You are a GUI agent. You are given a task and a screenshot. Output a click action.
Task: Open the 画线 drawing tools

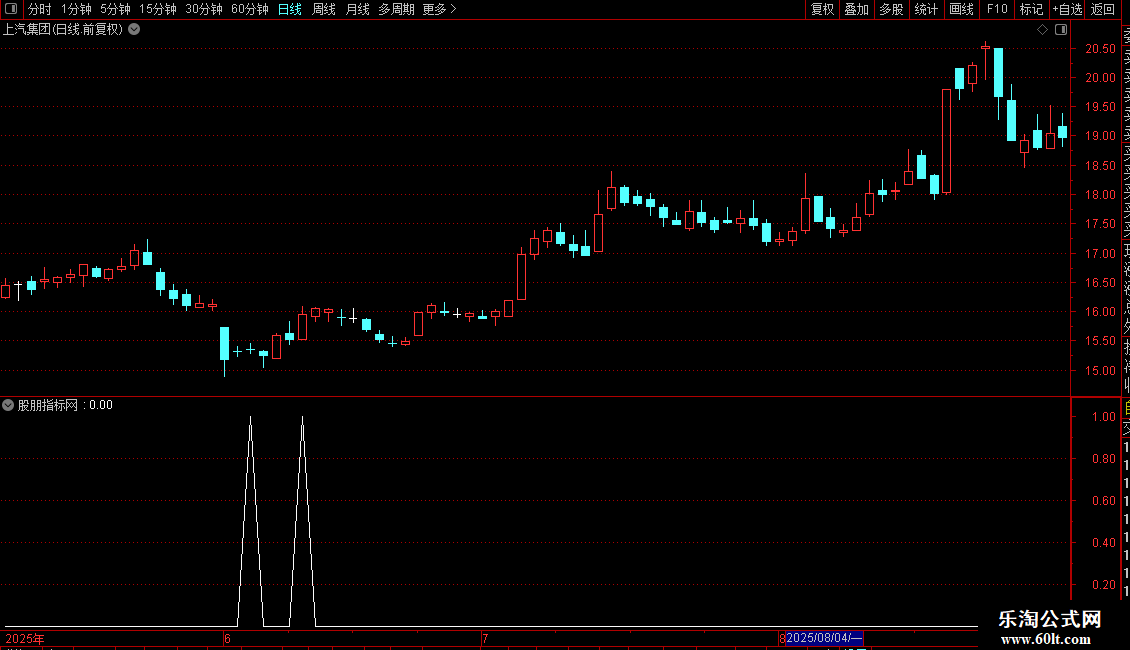[x=961, y=9]
